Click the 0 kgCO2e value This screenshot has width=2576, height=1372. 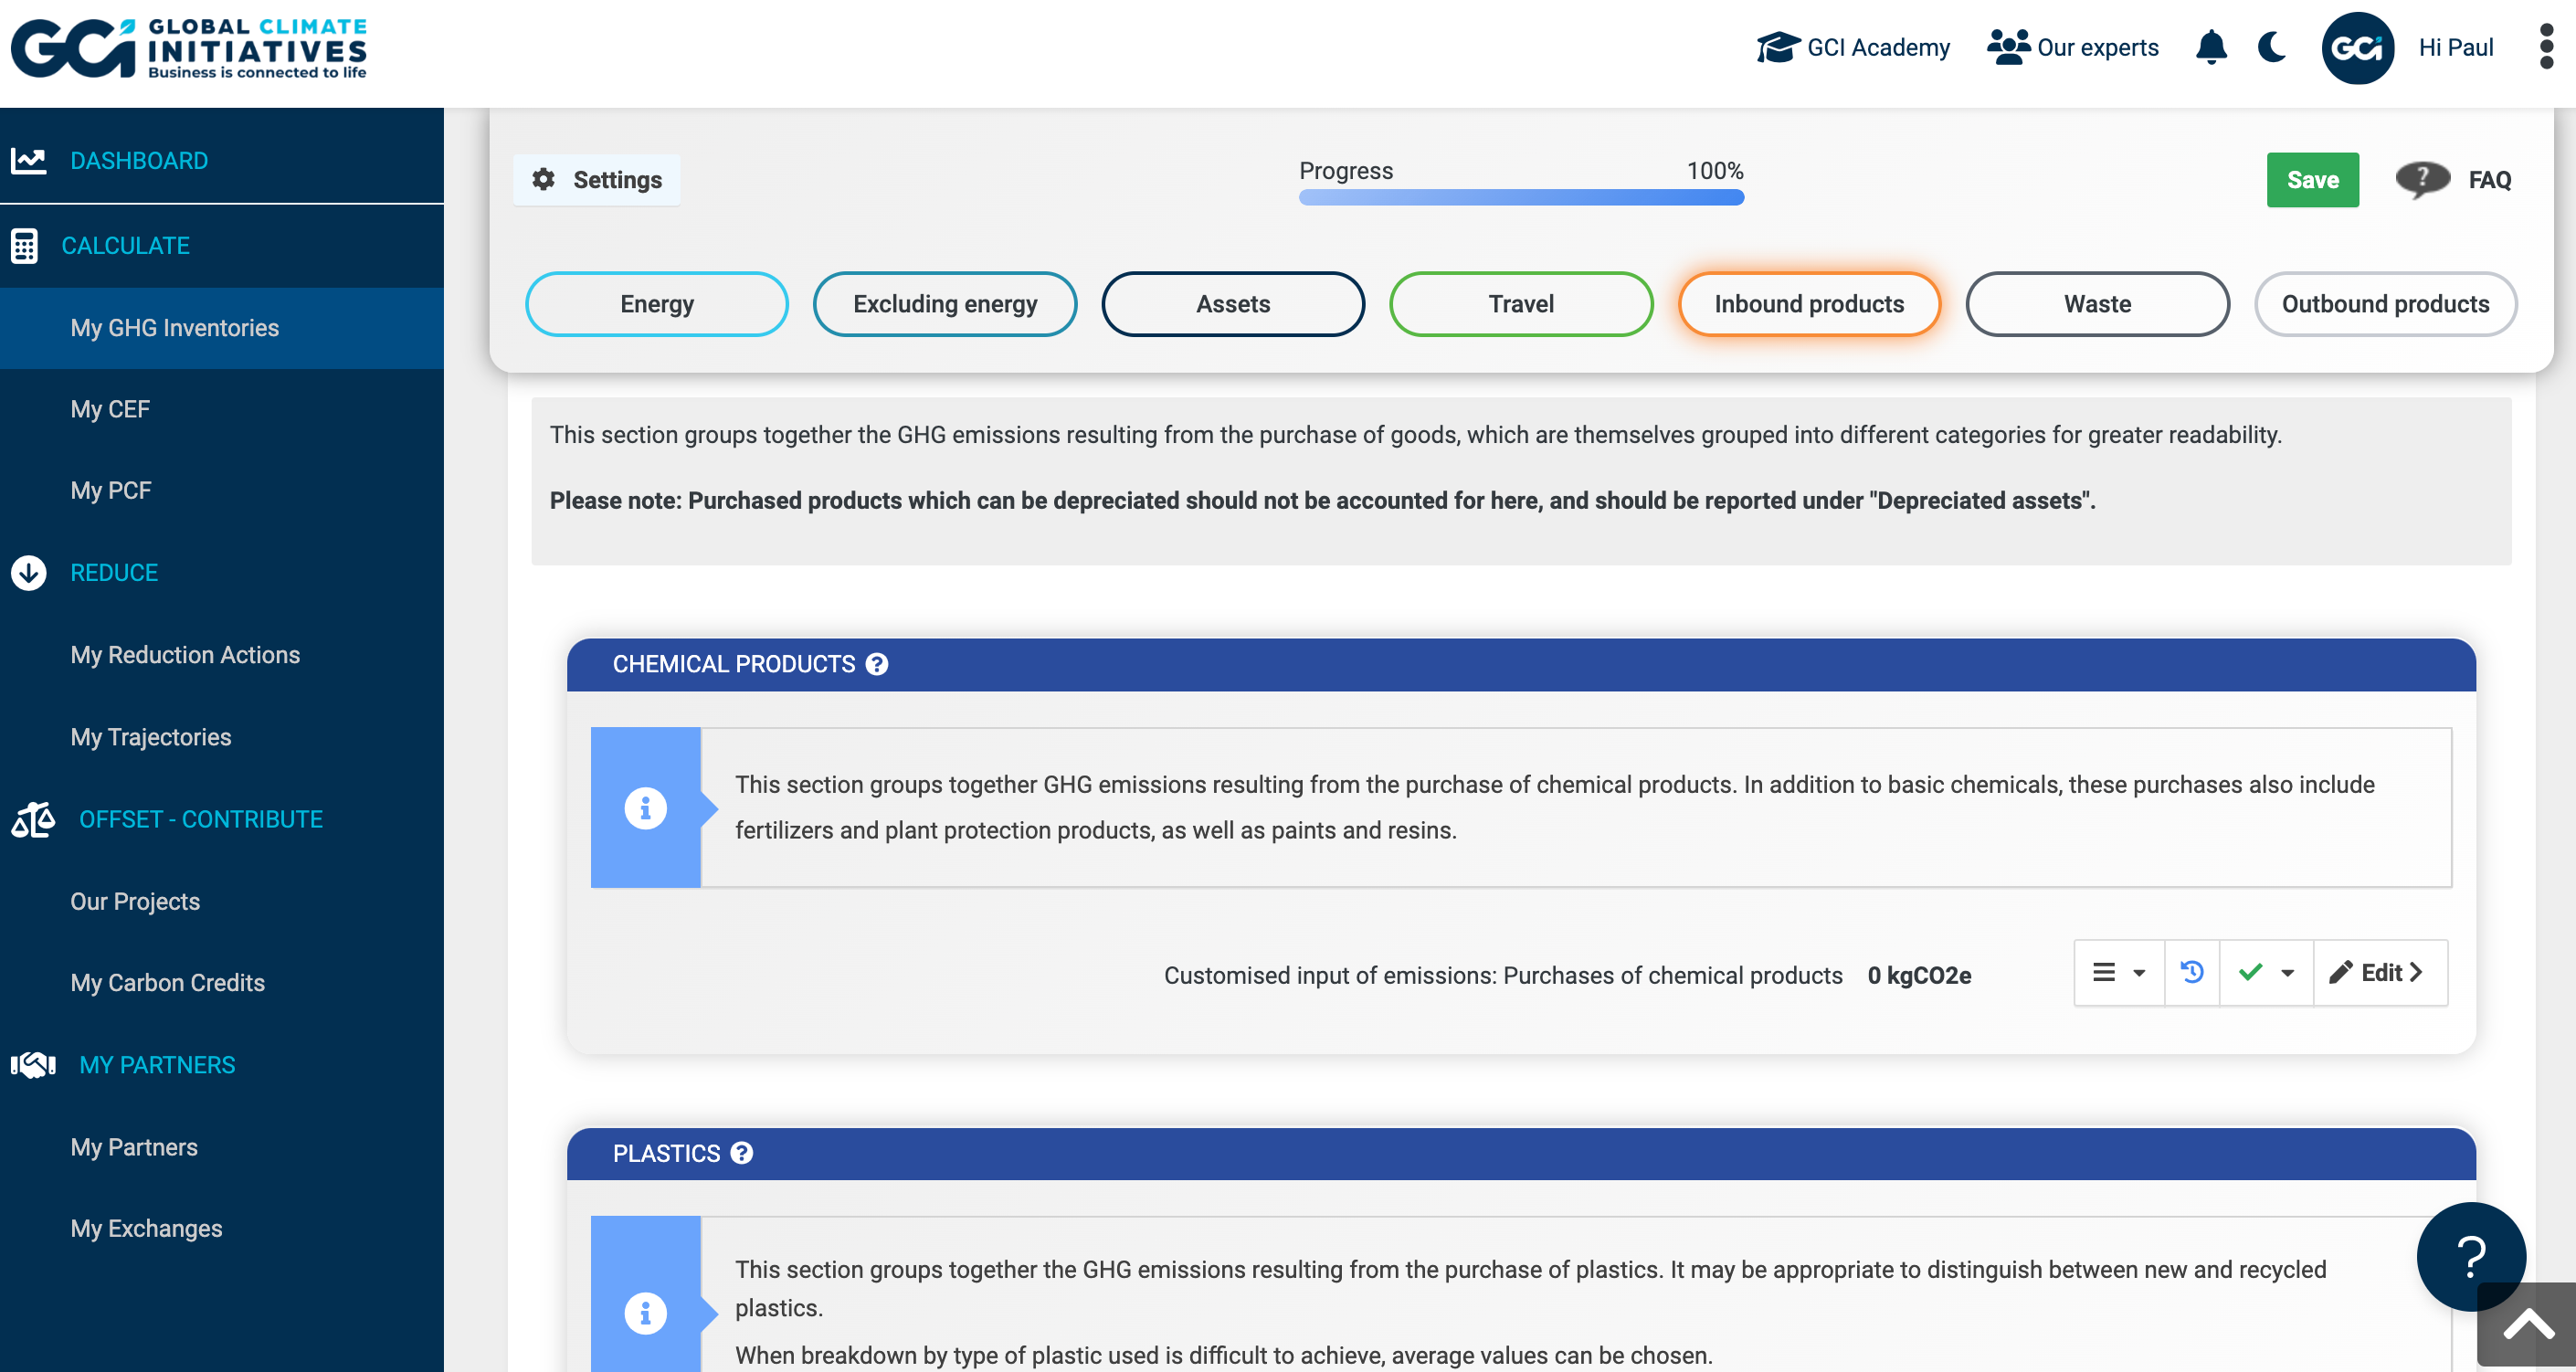(x=1919, y=975)
